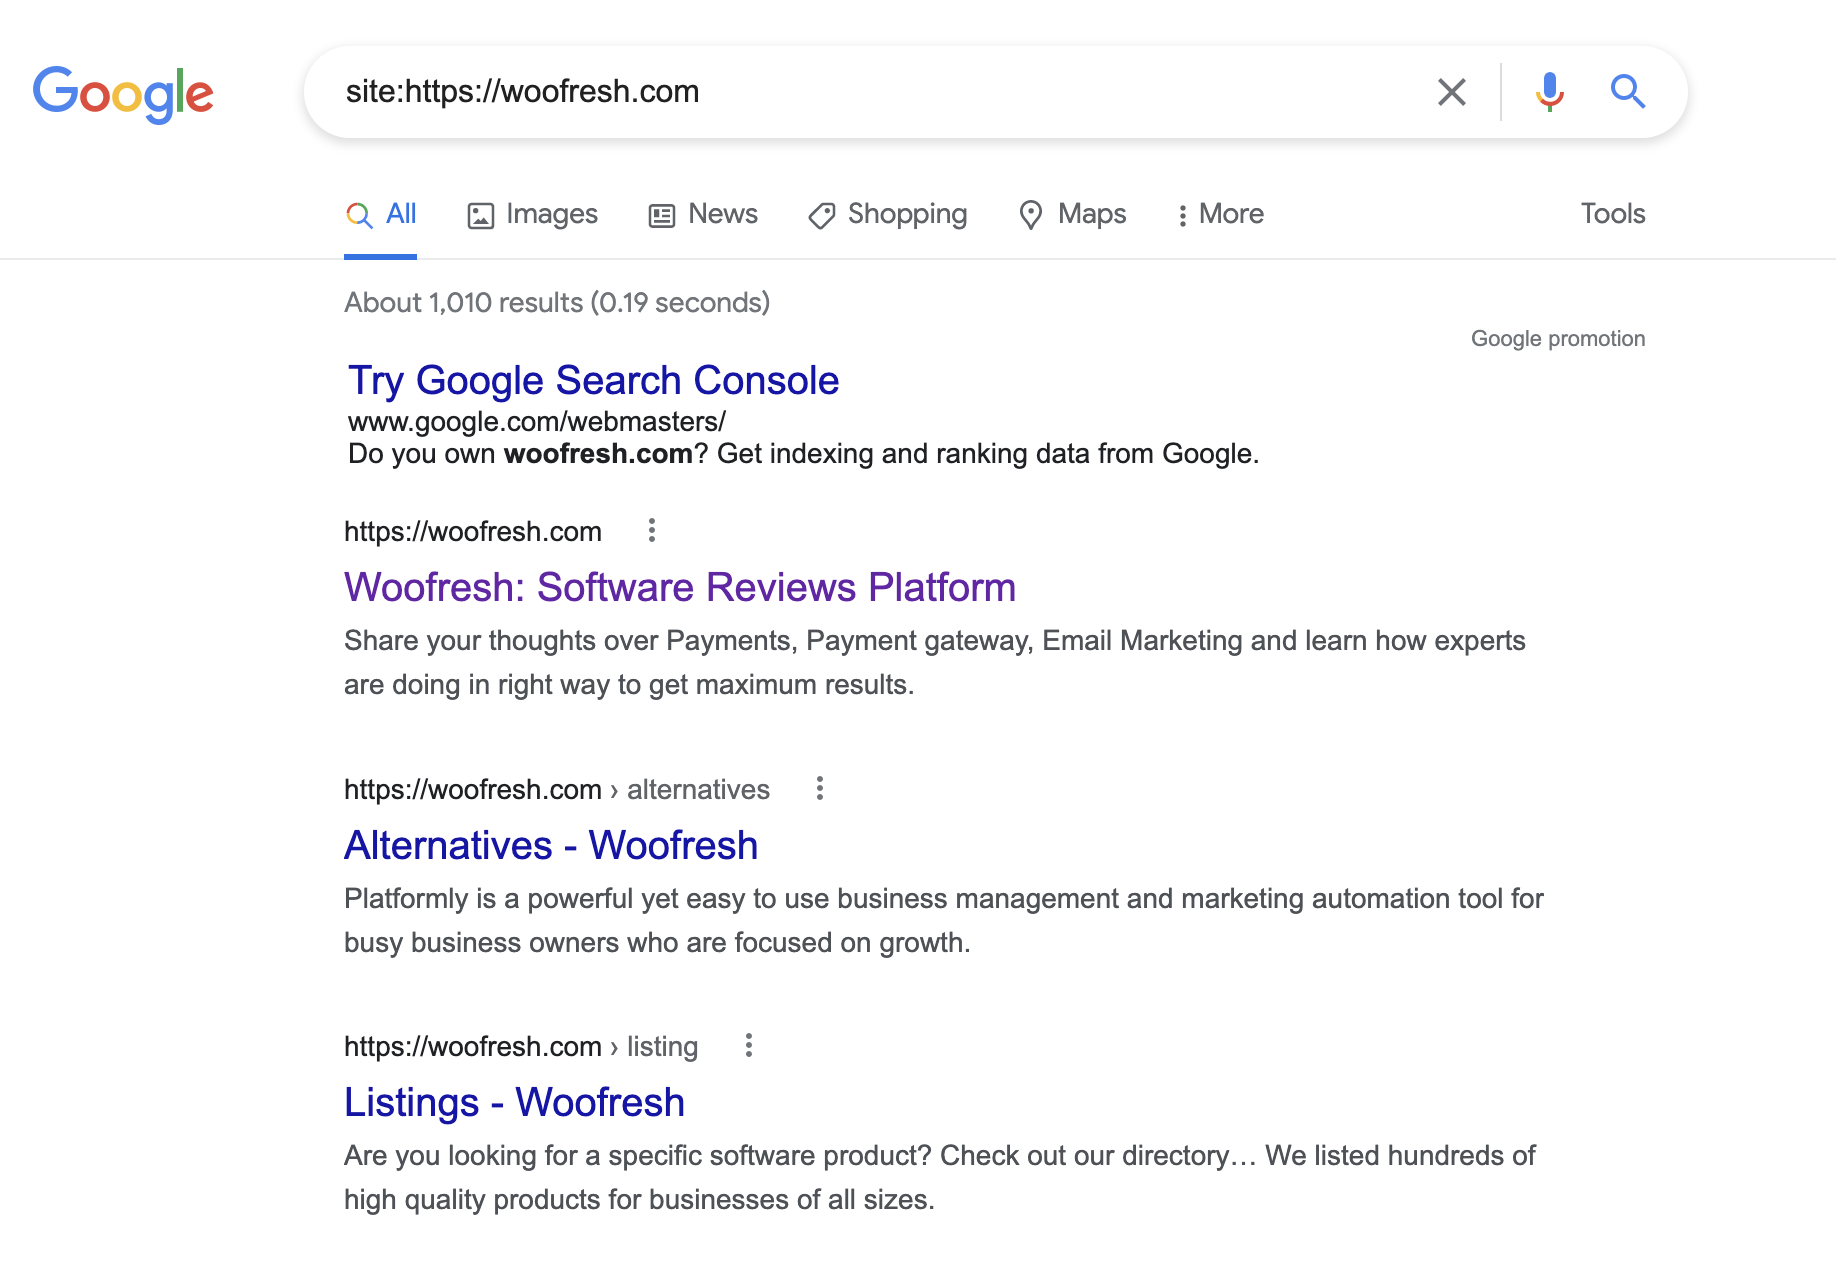Switch to the News tab
The image size is (1836, 1276).
(x=703, y=214)
